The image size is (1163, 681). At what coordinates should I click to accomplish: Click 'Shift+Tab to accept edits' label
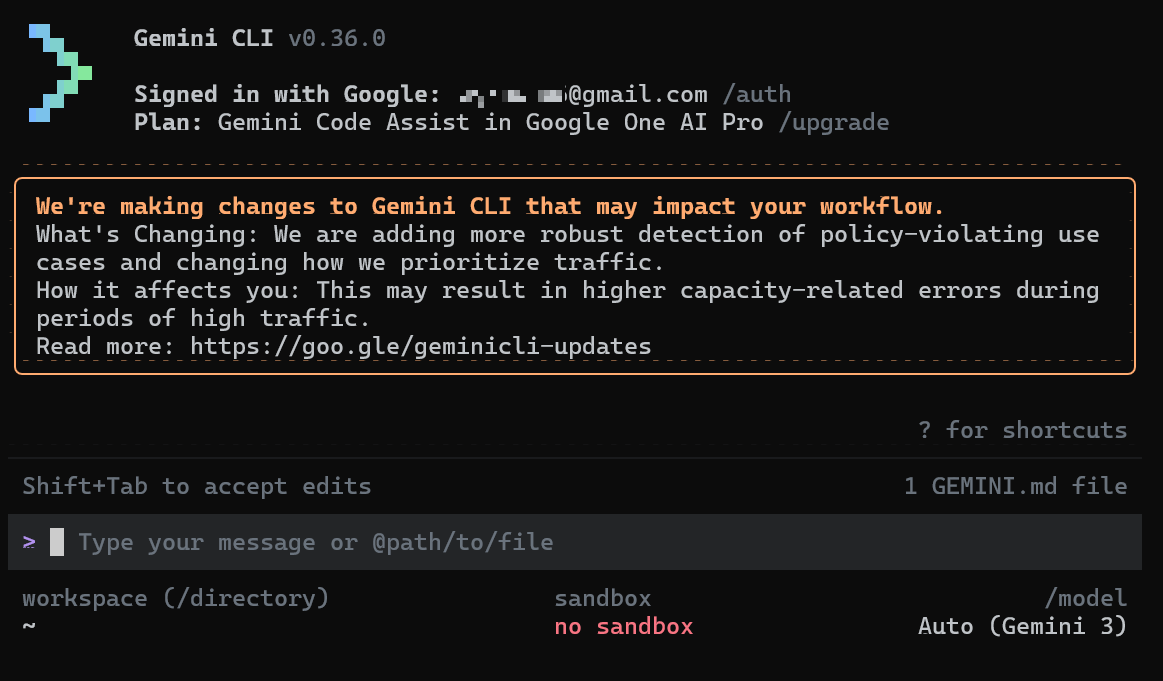(197, 487)
